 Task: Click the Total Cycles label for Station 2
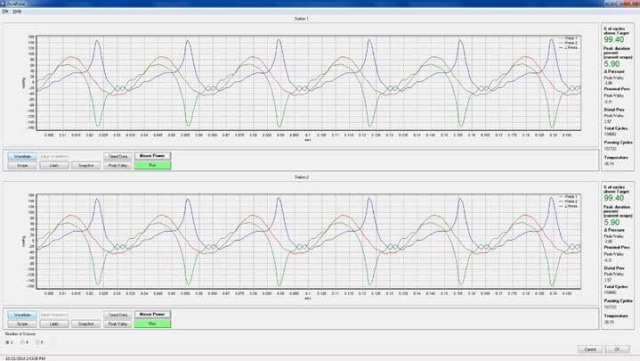tap(616, 287)
